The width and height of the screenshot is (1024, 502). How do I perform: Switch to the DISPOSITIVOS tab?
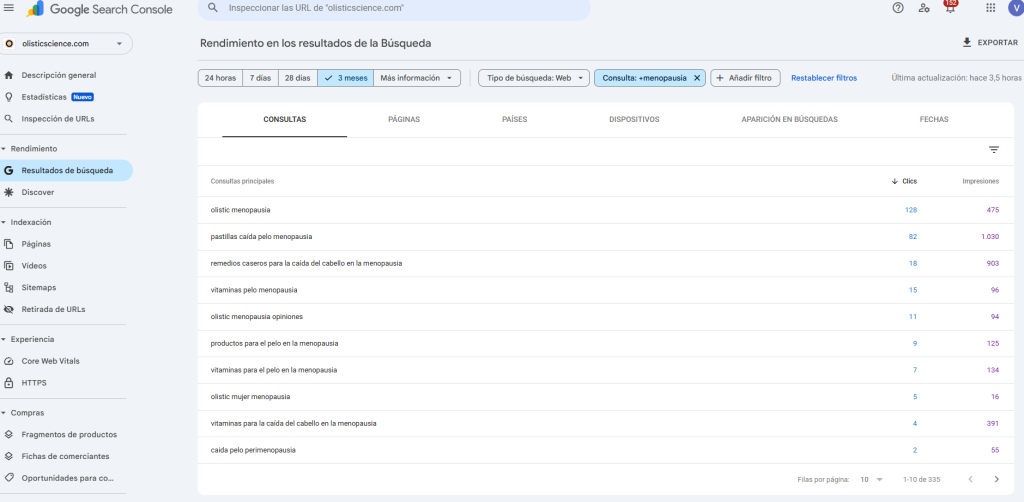(x=633, y=120)
